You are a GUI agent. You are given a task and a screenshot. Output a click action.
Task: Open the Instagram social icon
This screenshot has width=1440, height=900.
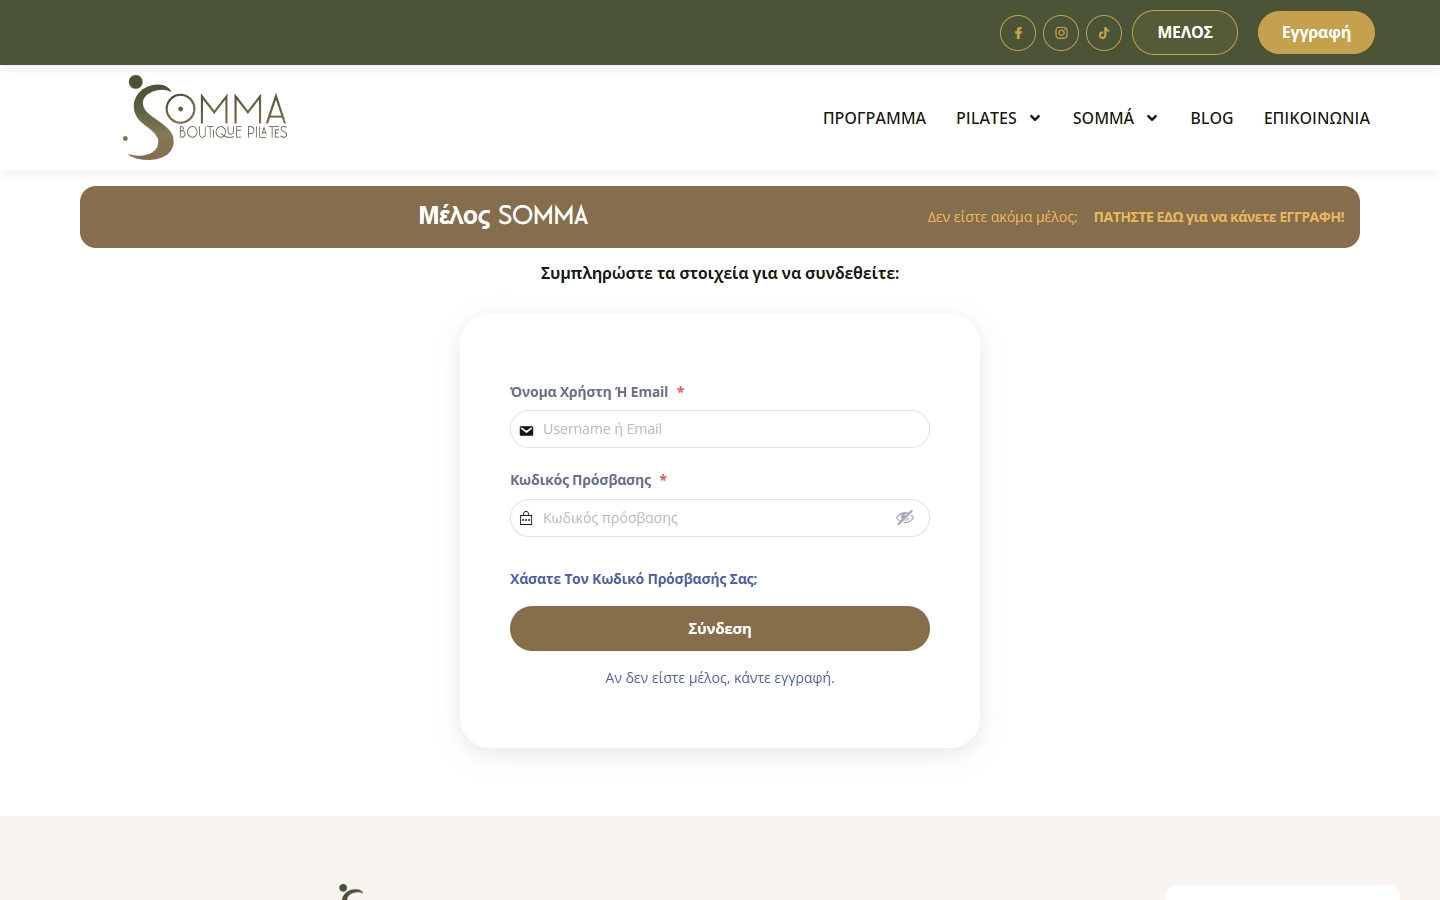pyautogui.click(x=1061, y=33)
